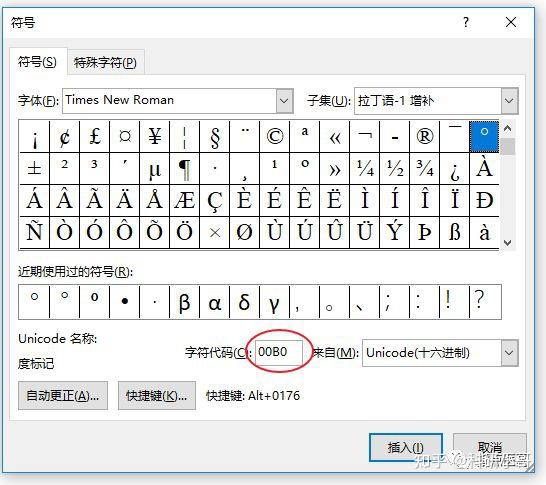Pick the pound £ symbol
This screenshot has height=485, width=546.
point(95,137)
